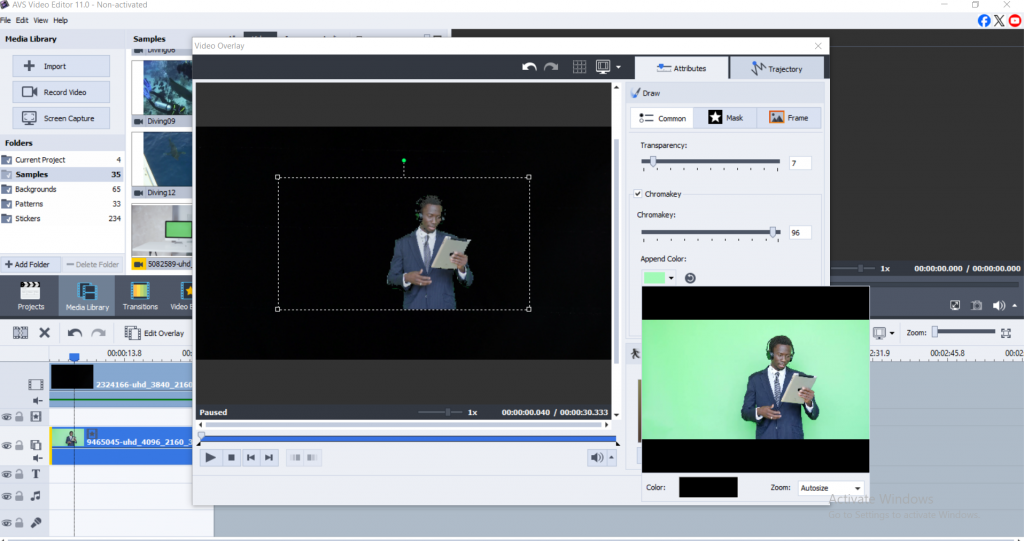Undo the last change in Video Overlay
1024x541 pixels.
(x=530, y=67)
